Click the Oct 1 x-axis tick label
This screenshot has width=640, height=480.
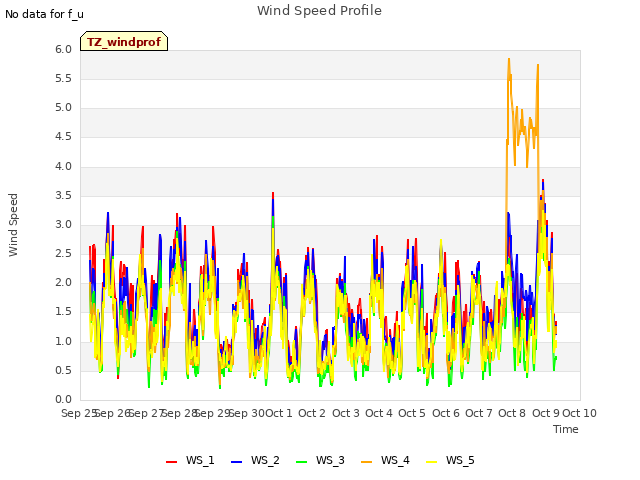279,413
